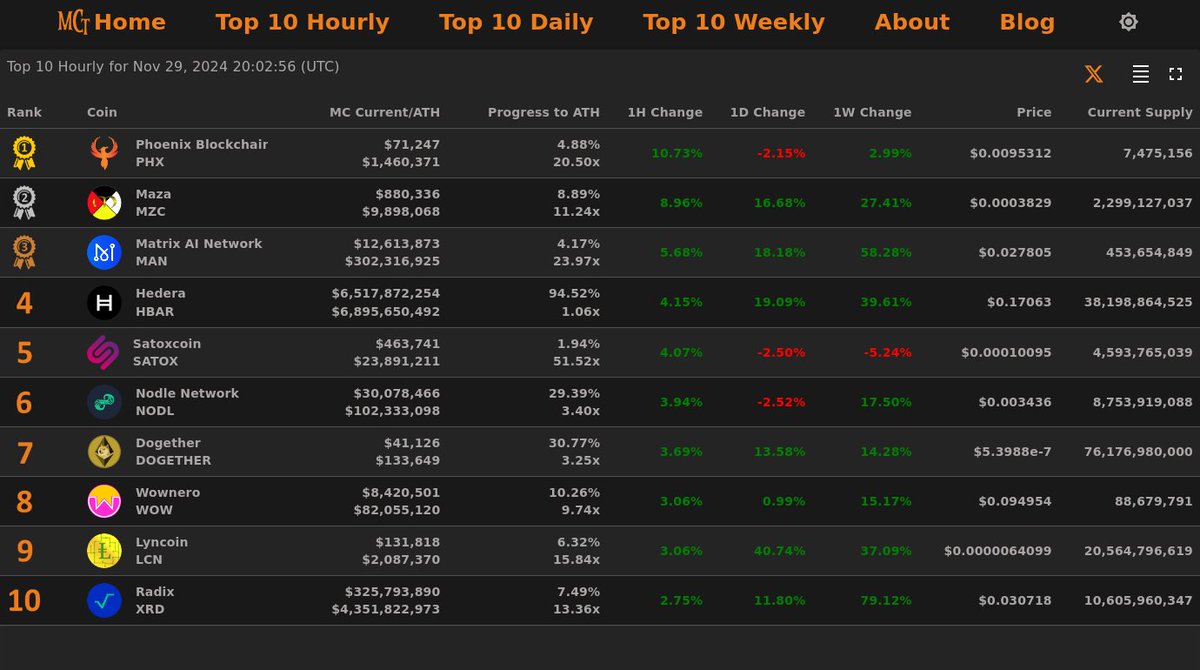Open the Maza coin name link
Screen dimensions: 1200x670
tap(153, 194)
